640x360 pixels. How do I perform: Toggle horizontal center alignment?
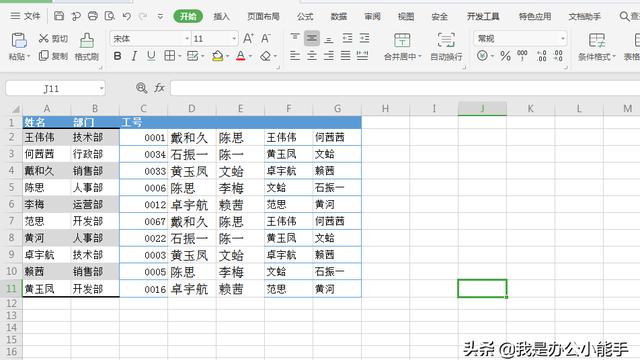tap(312, 56)
